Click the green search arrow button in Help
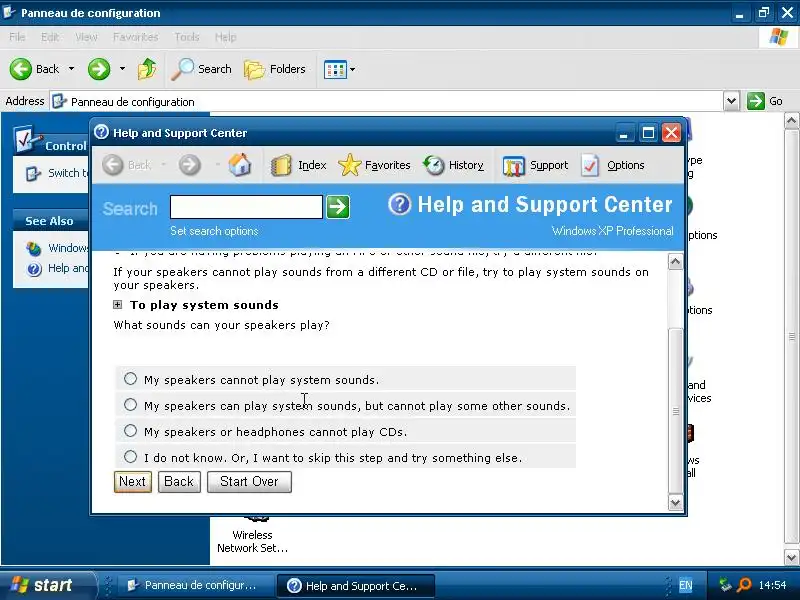 click(x=338, y=207)
